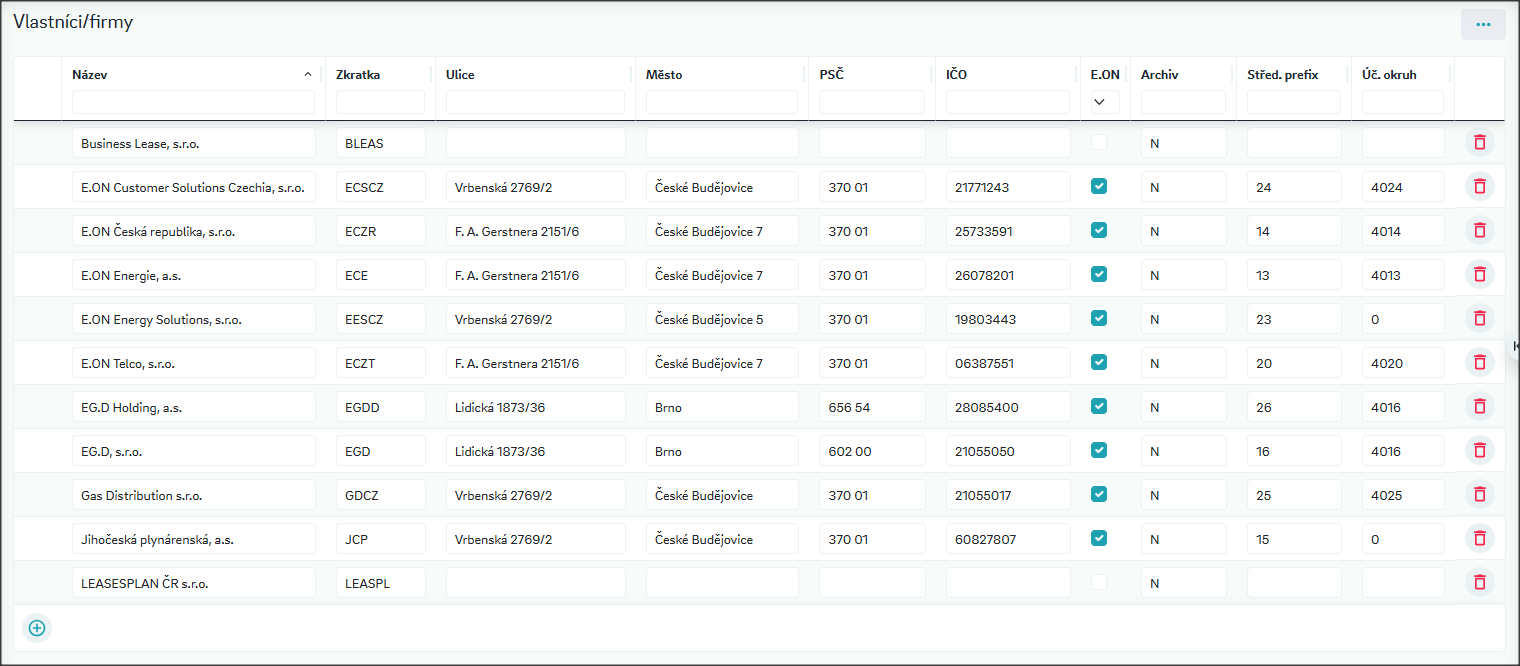Toggle sort arrow on Název column
The width and height of the screenshot is (1520, 666).
pos(307,75)
